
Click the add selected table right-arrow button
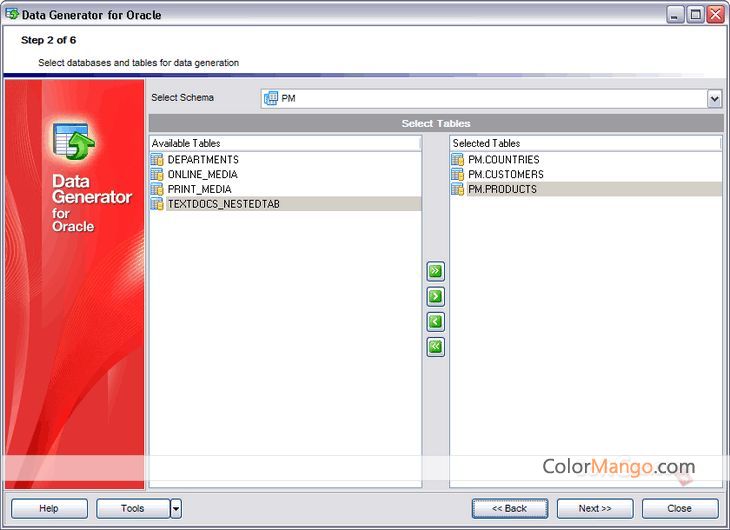click(x=435, y=296)
